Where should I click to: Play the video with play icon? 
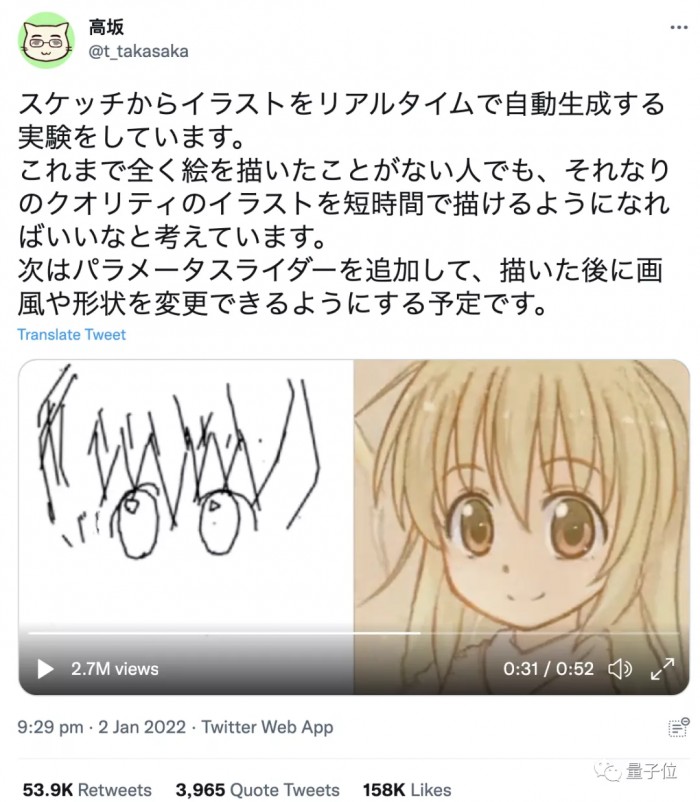pyautogui.click(x=46, y=669)
